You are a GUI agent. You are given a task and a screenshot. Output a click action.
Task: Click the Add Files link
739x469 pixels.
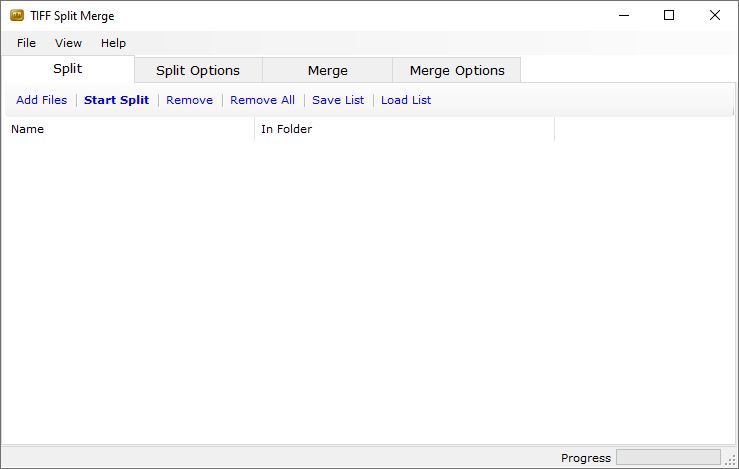pyautogui.click(x=41, y=100)
